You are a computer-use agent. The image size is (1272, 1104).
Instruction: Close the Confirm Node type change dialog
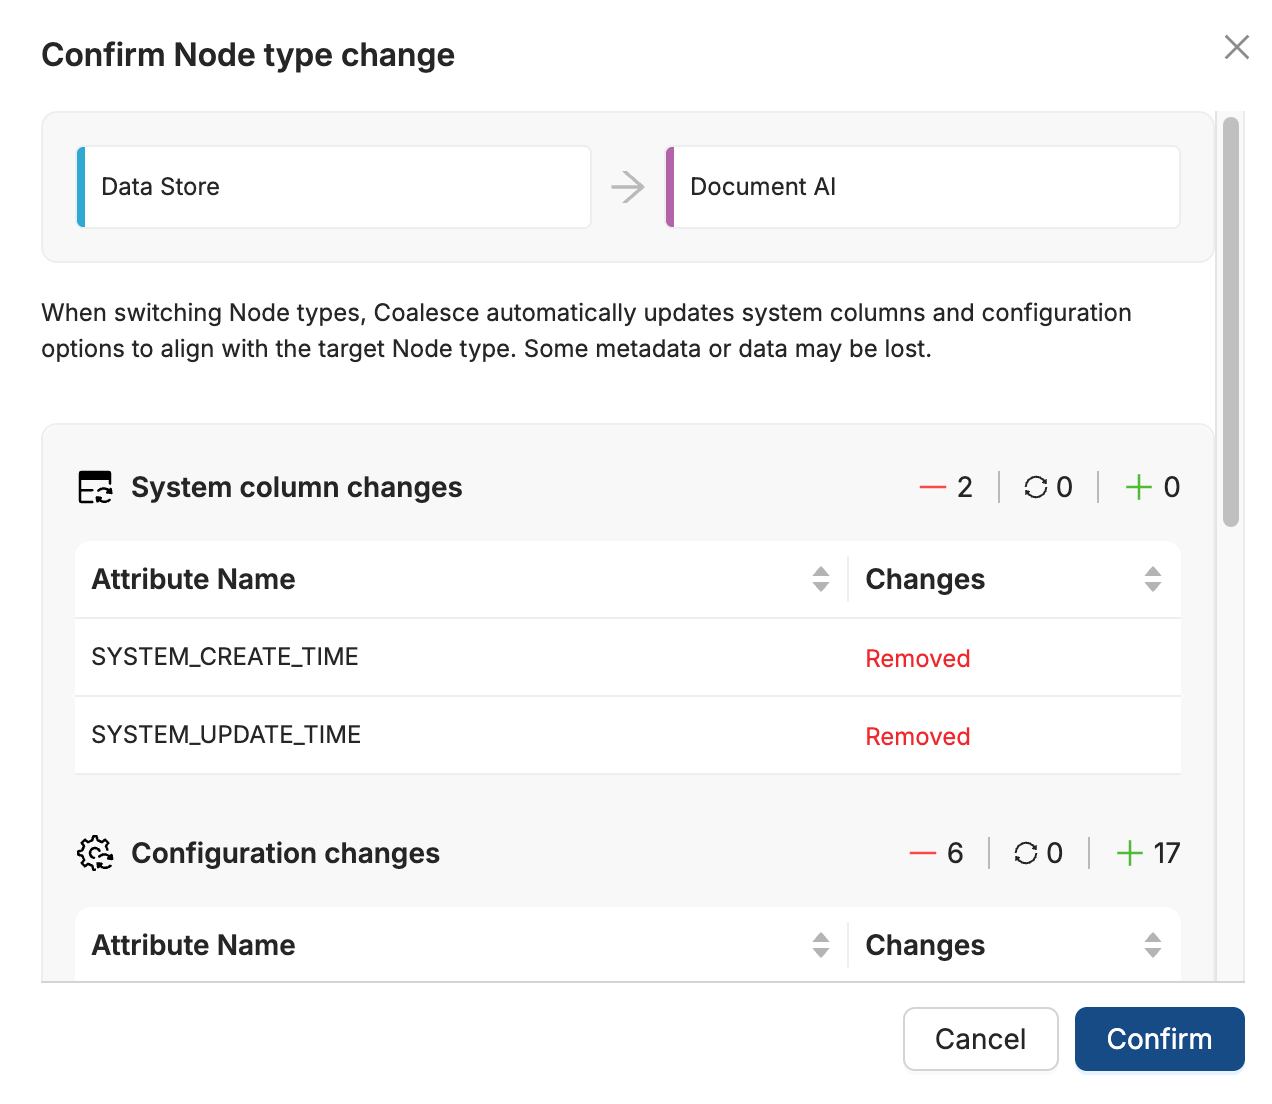(1236, 47)
